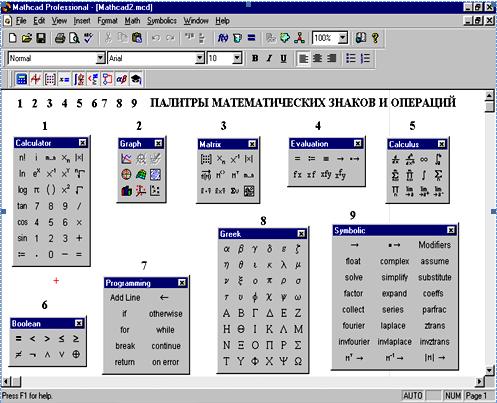Image resolution: width=497 pixels, height=403 pixels.
Task: Expand the font size 10 dropdown
Action: (x=237, y=58)
